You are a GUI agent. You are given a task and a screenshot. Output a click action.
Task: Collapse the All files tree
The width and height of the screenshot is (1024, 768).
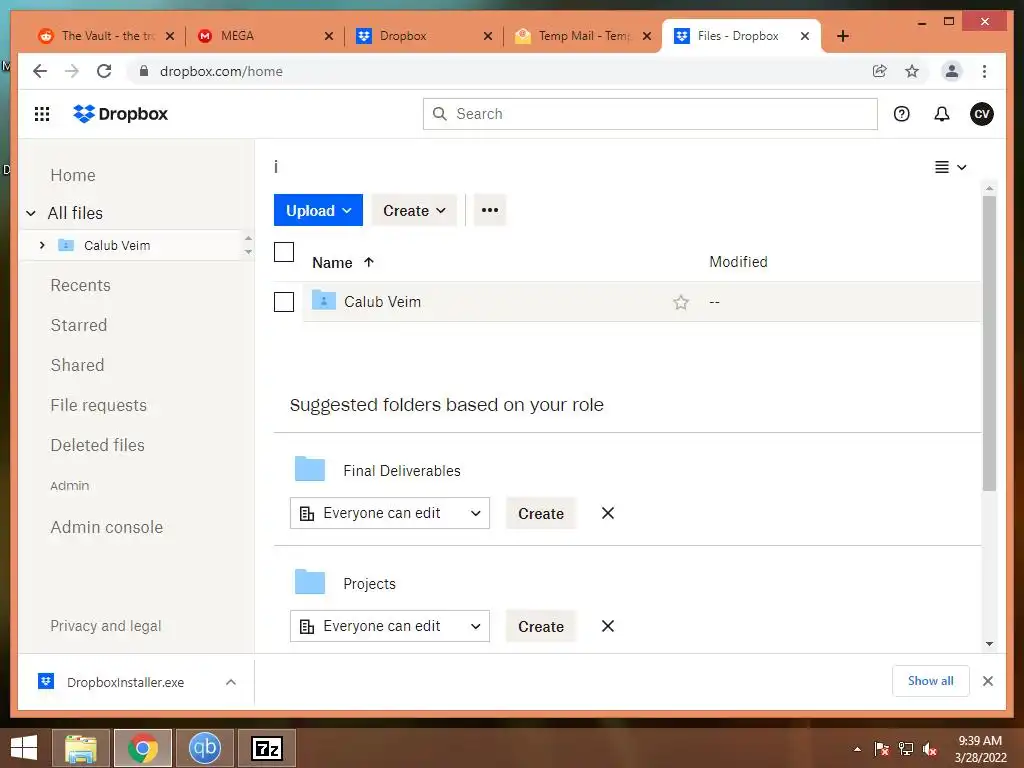[31, 213]
